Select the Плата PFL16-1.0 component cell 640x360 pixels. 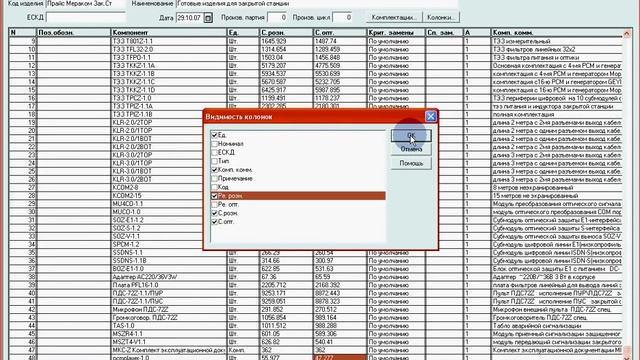[x=169, y=285]
